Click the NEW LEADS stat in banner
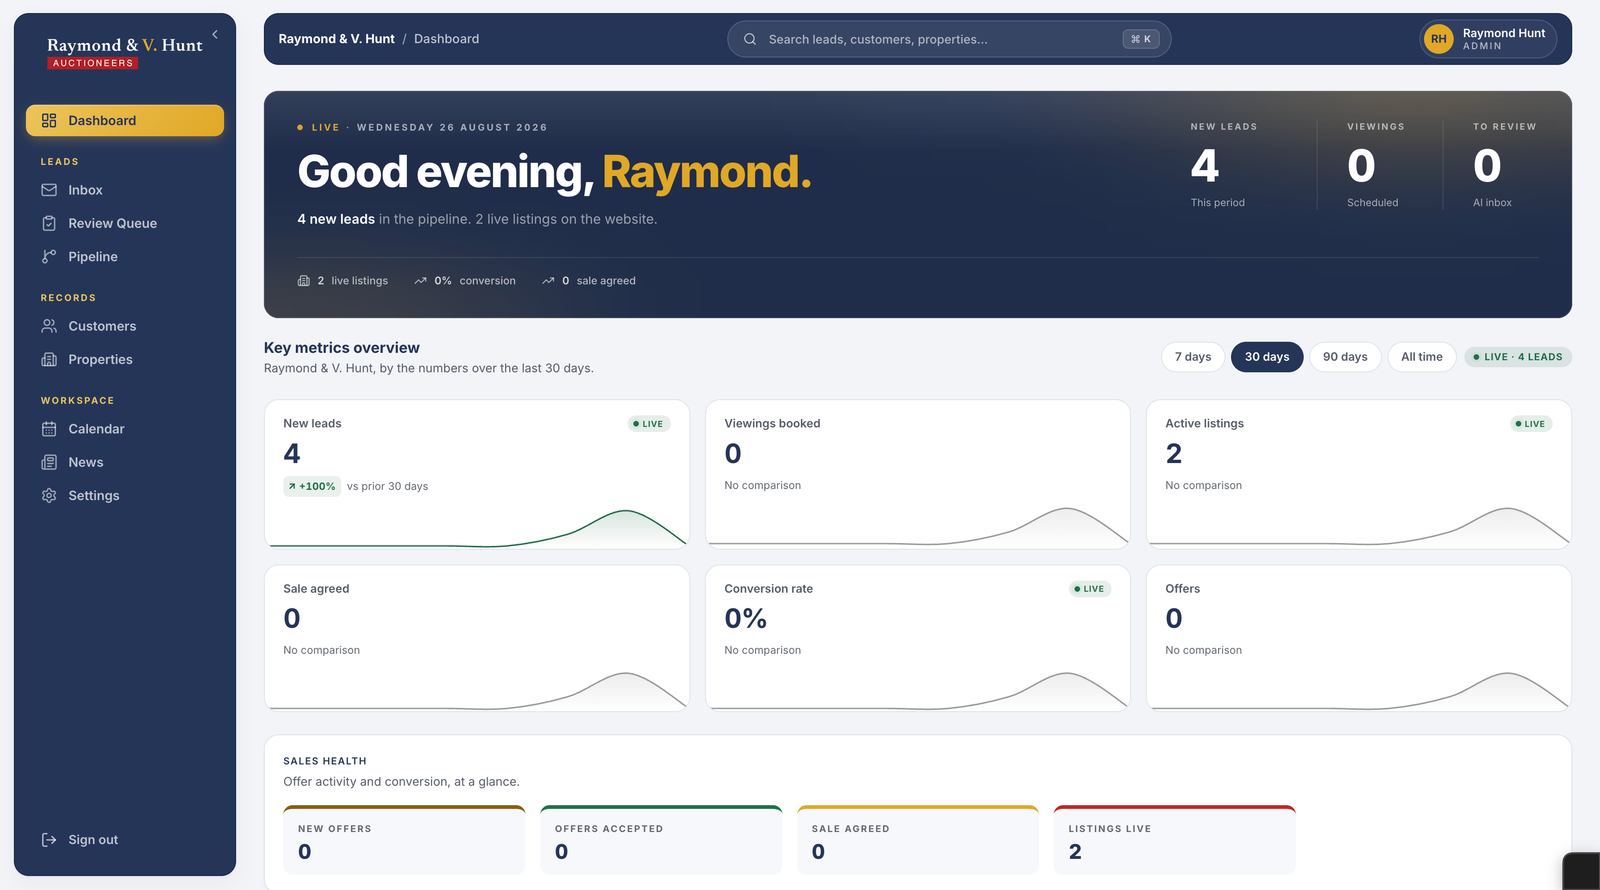The width and height of the screenshot is (1600, 890). pyautogui.click(x=1224, y=165)
